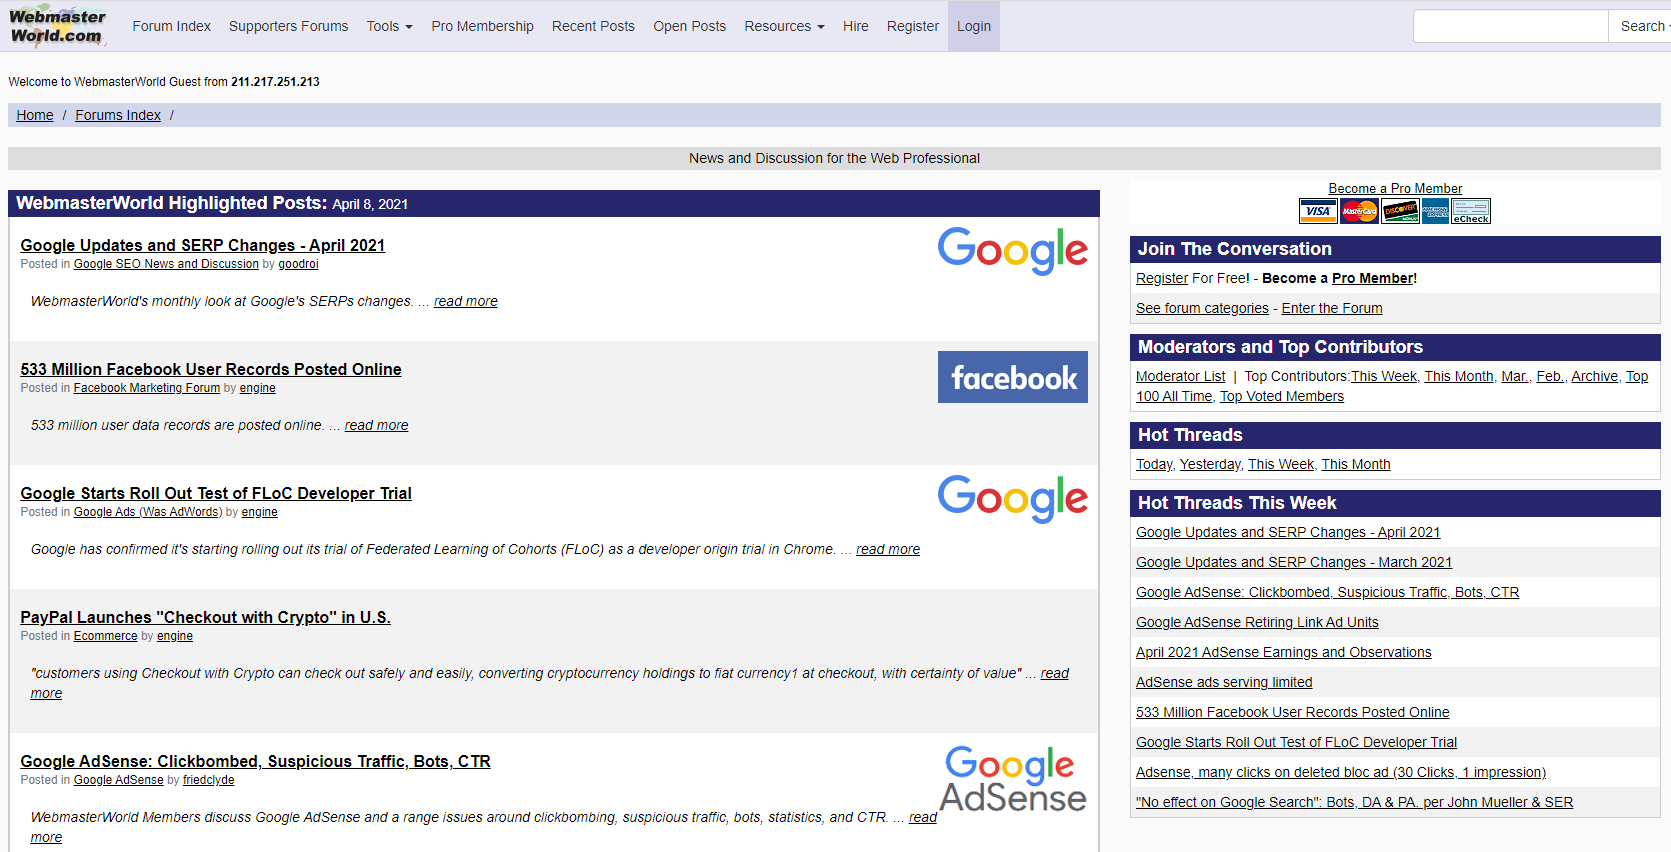Open Facebook Marketing Forum link

tap(147, 388)
